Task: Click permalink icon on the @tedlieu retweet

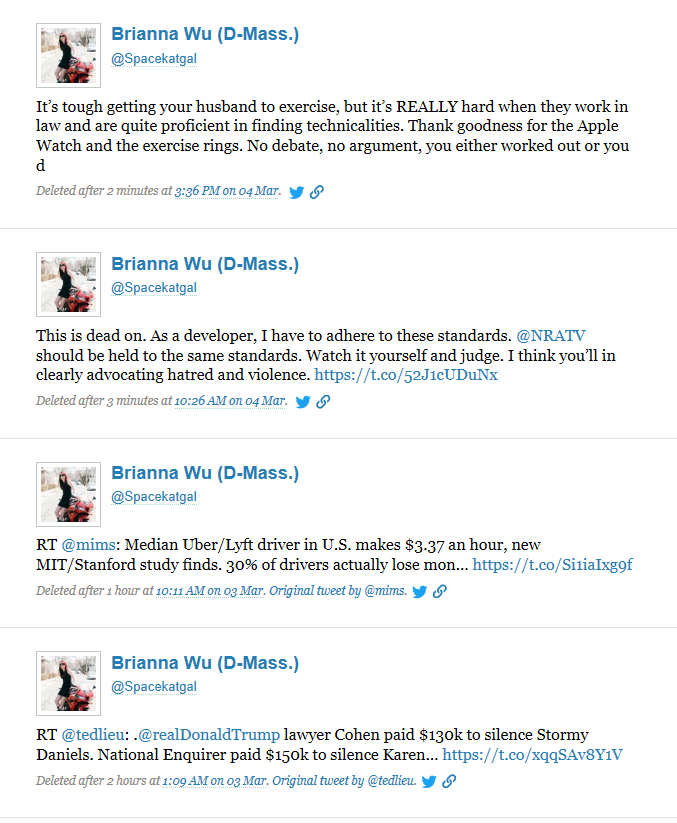Action: tap(449, 782)
